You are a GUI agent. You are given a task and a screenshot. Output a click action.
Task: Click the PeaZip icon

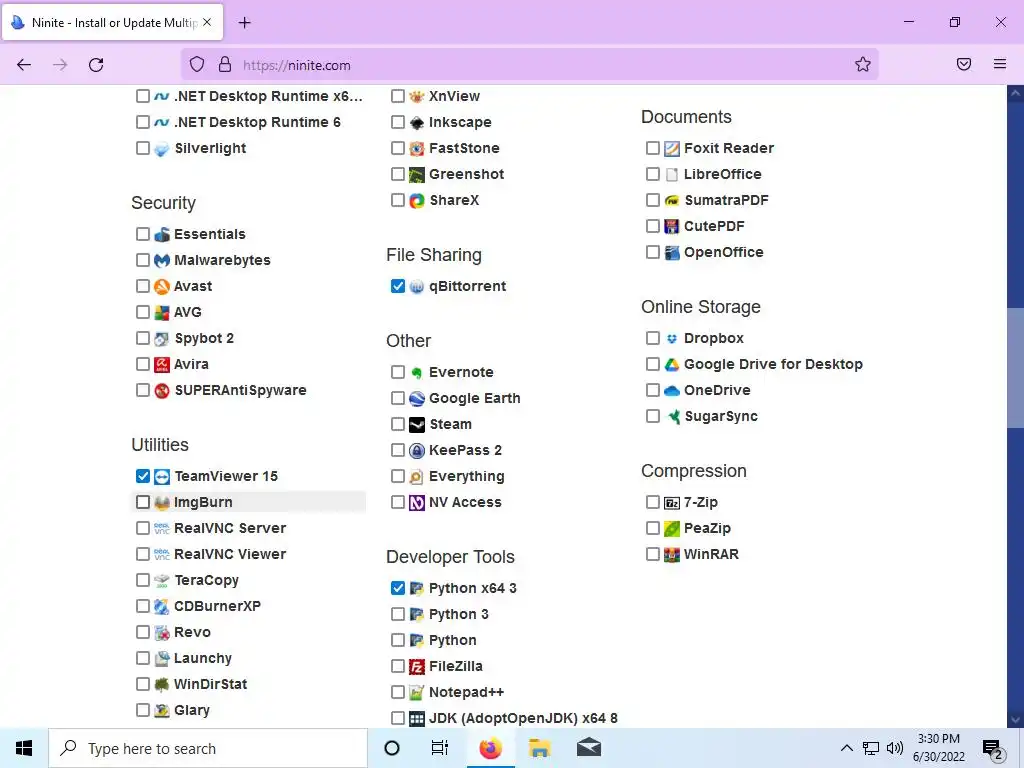[672, 528]
